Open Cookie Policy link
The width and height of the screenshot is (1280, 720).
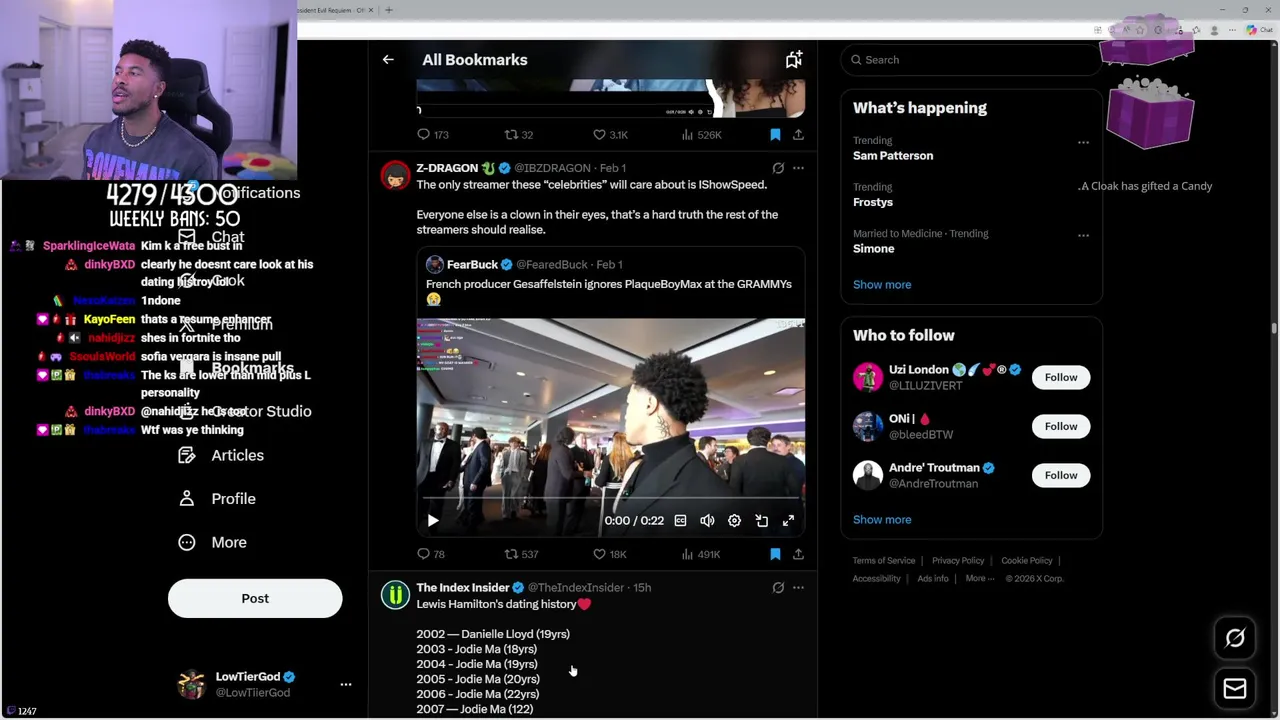click(x=1027, y=561)
